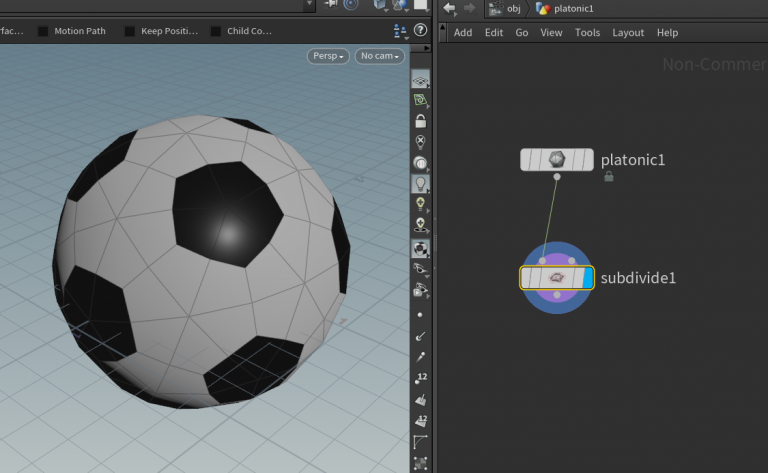This screenshot has height=473, width=768.
Task: Click the sphere and shapes toolbar icon
Action: (x=400, y=5)
